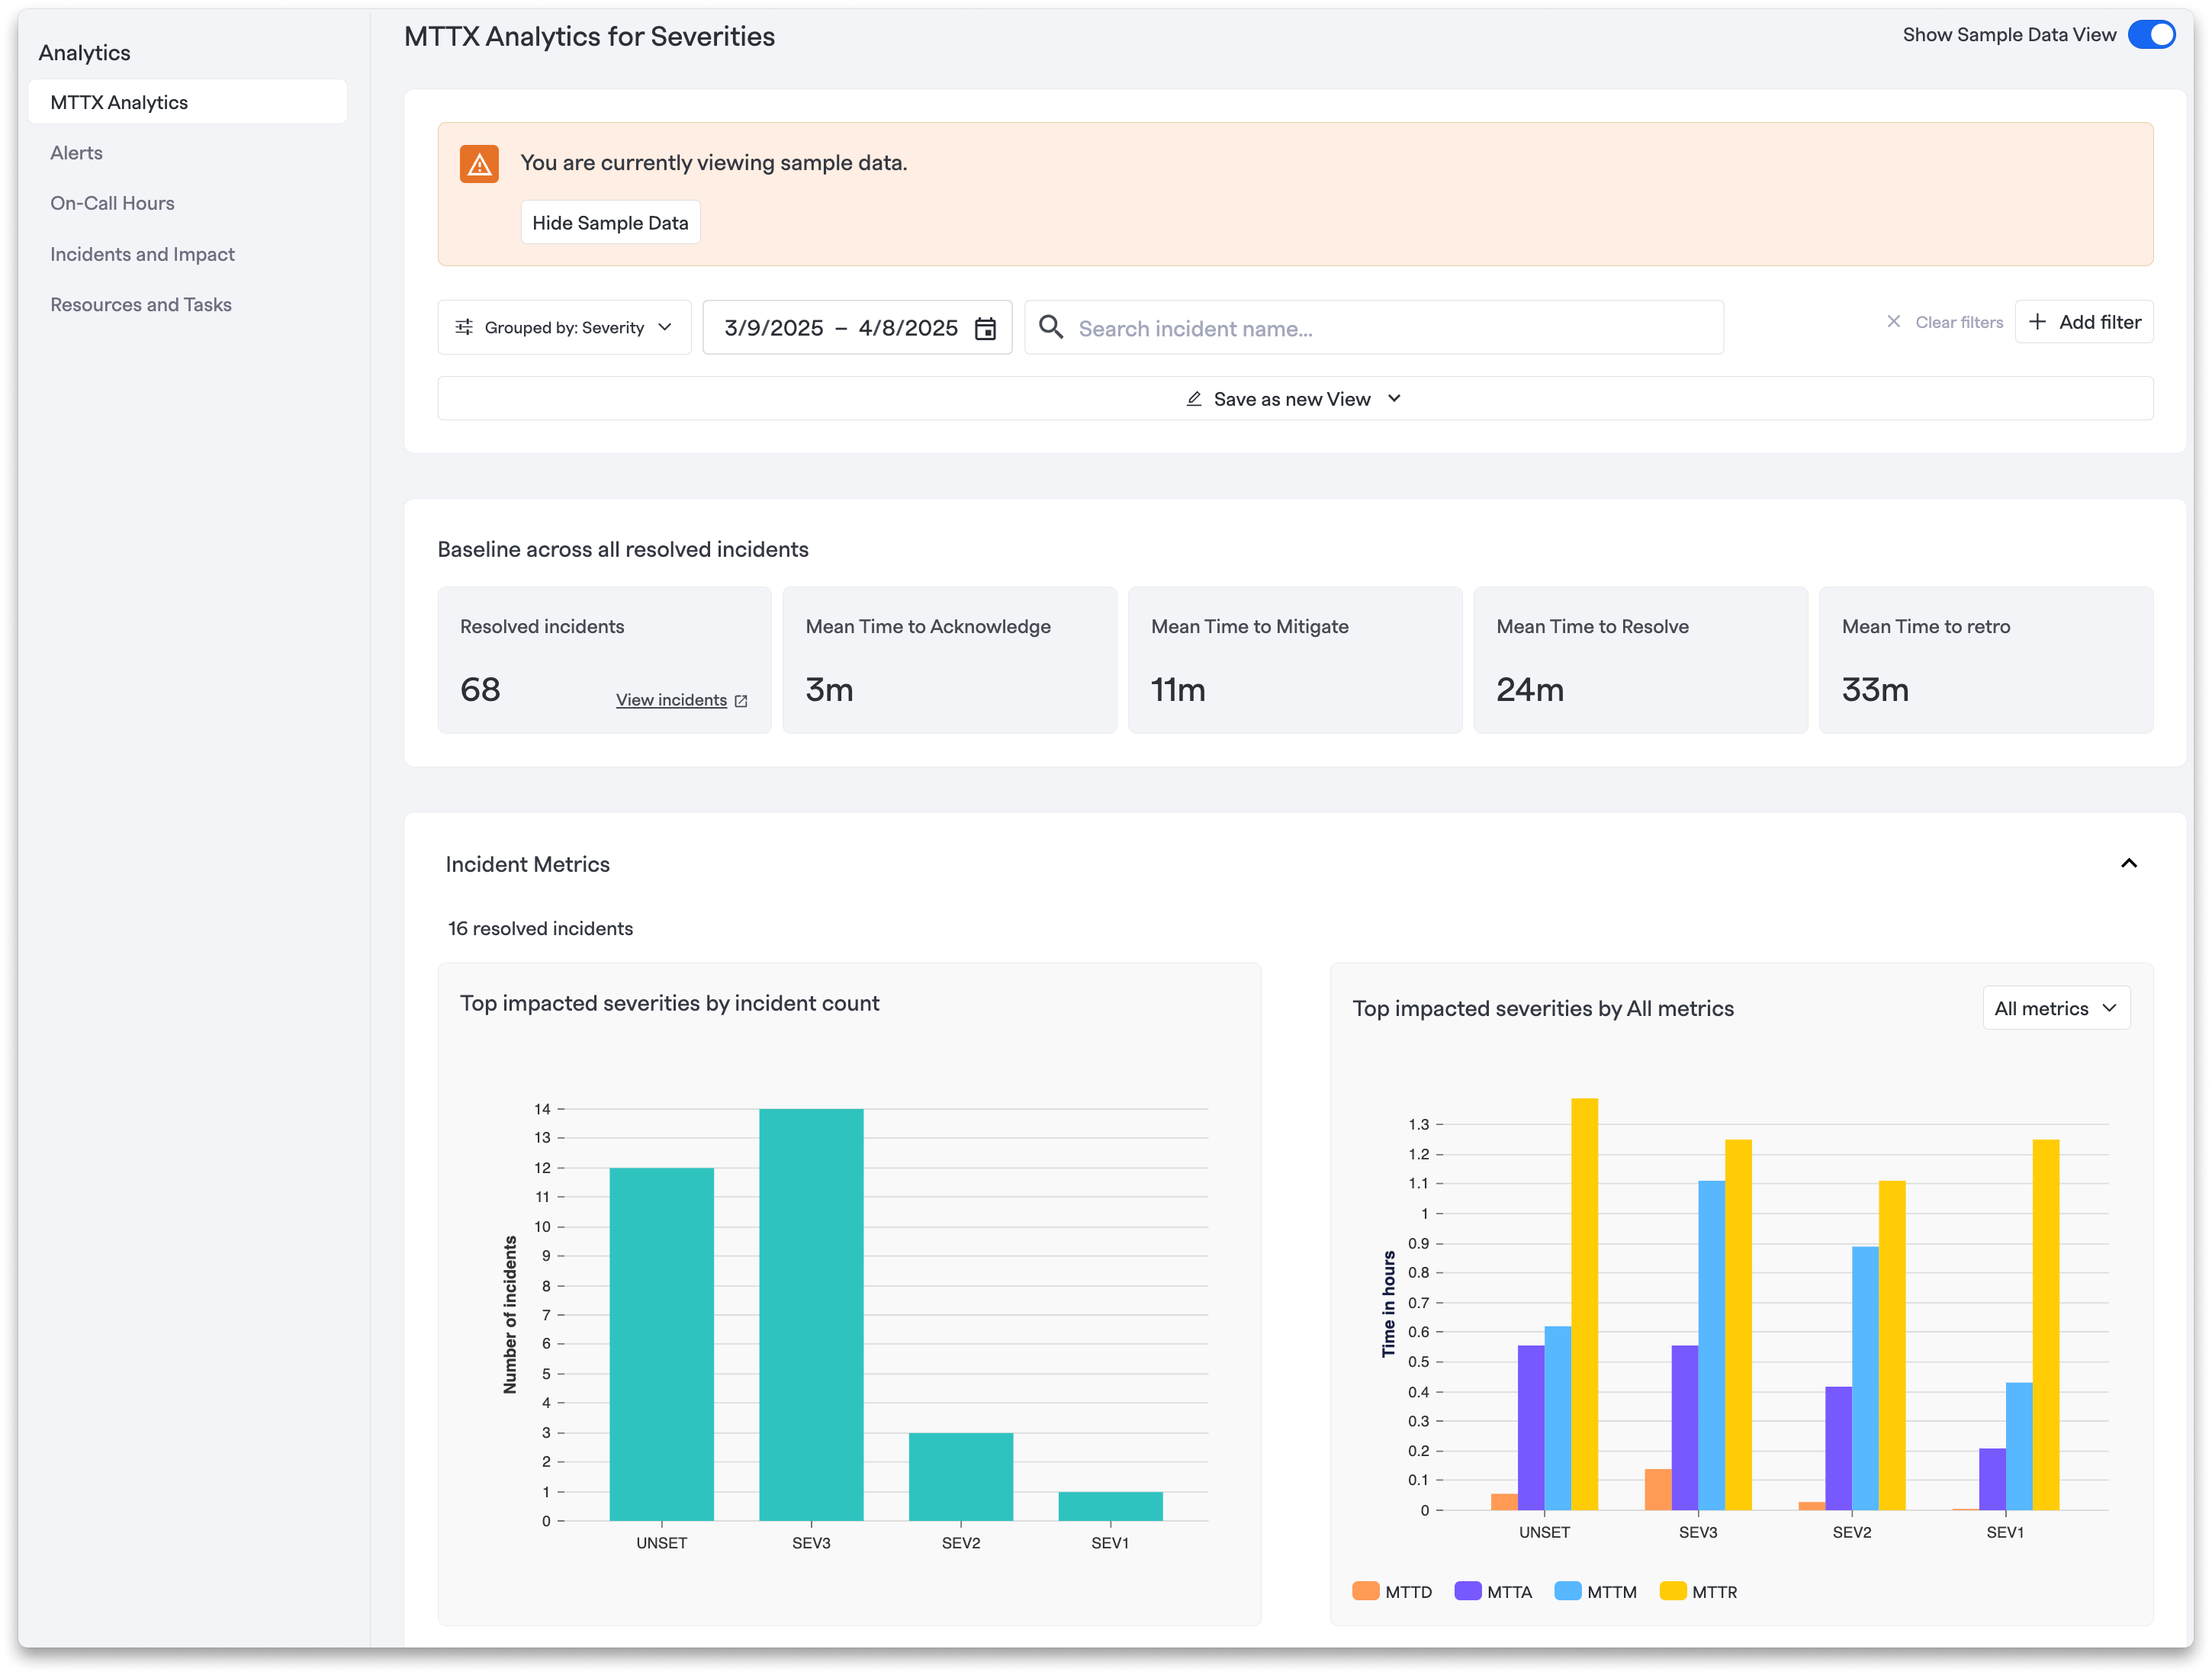Screen dimensions: 2212x1675
Task: Click the search magnifier icon
Action: coord(1050,327)
